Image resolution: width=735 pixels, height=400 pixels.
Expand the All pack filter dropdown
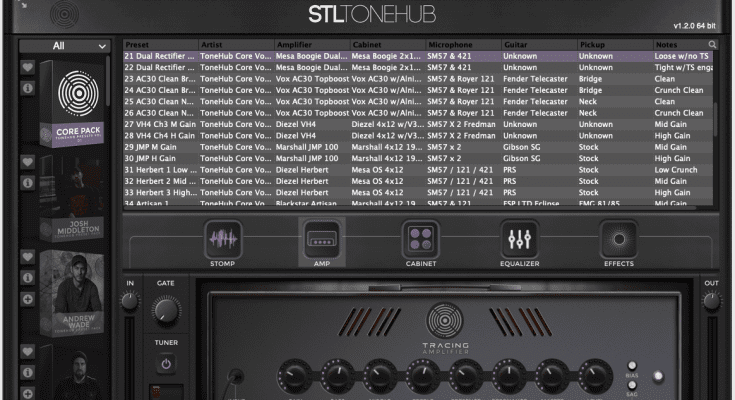click(x=66, y=46)
